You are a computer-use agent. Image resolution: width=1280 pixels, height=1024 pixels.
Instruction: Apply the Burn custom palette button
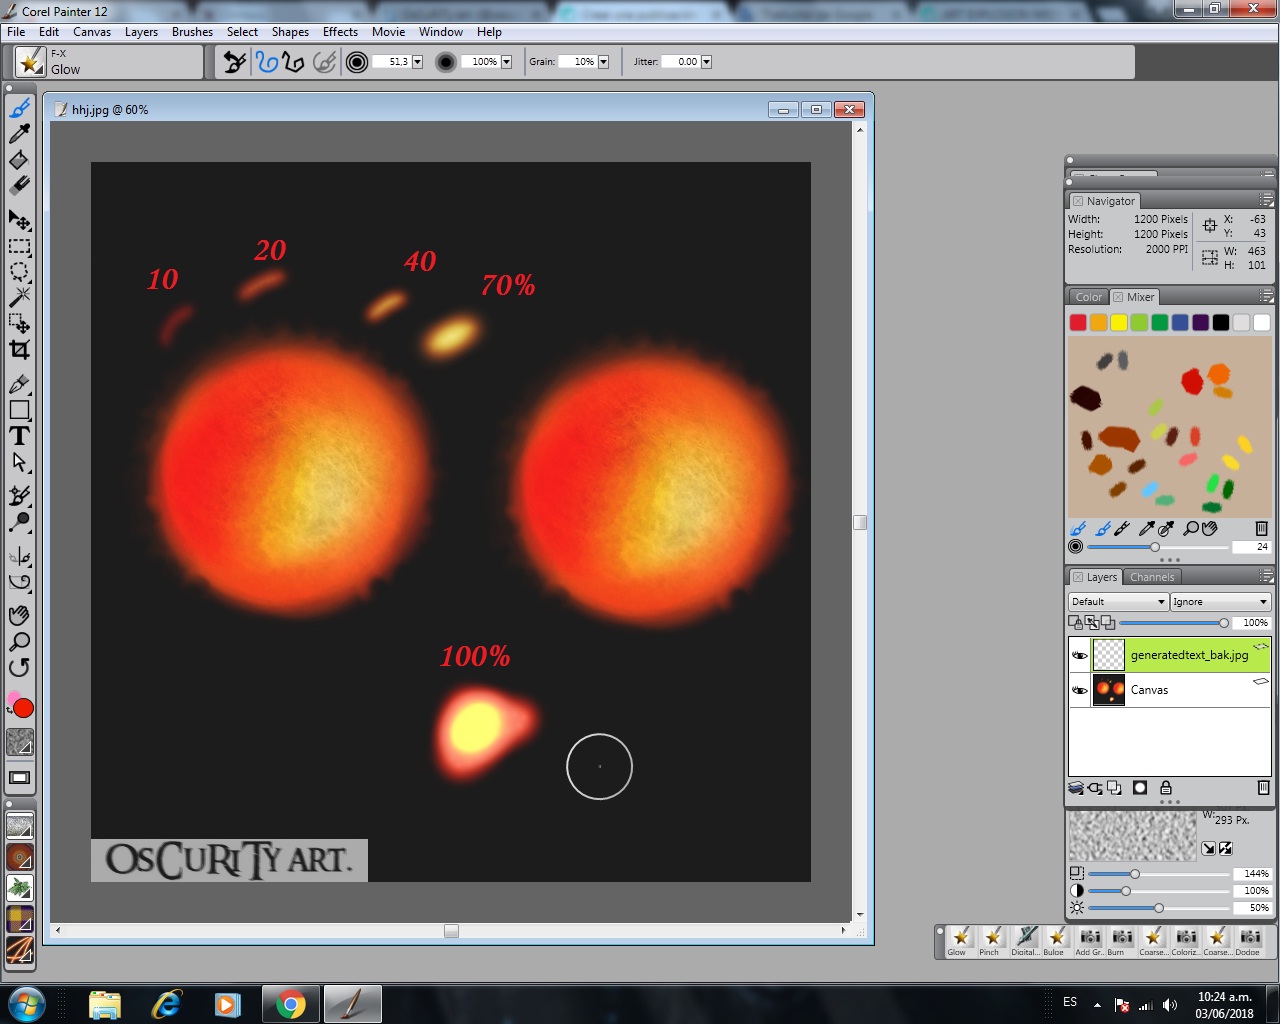click(1121, 941)
